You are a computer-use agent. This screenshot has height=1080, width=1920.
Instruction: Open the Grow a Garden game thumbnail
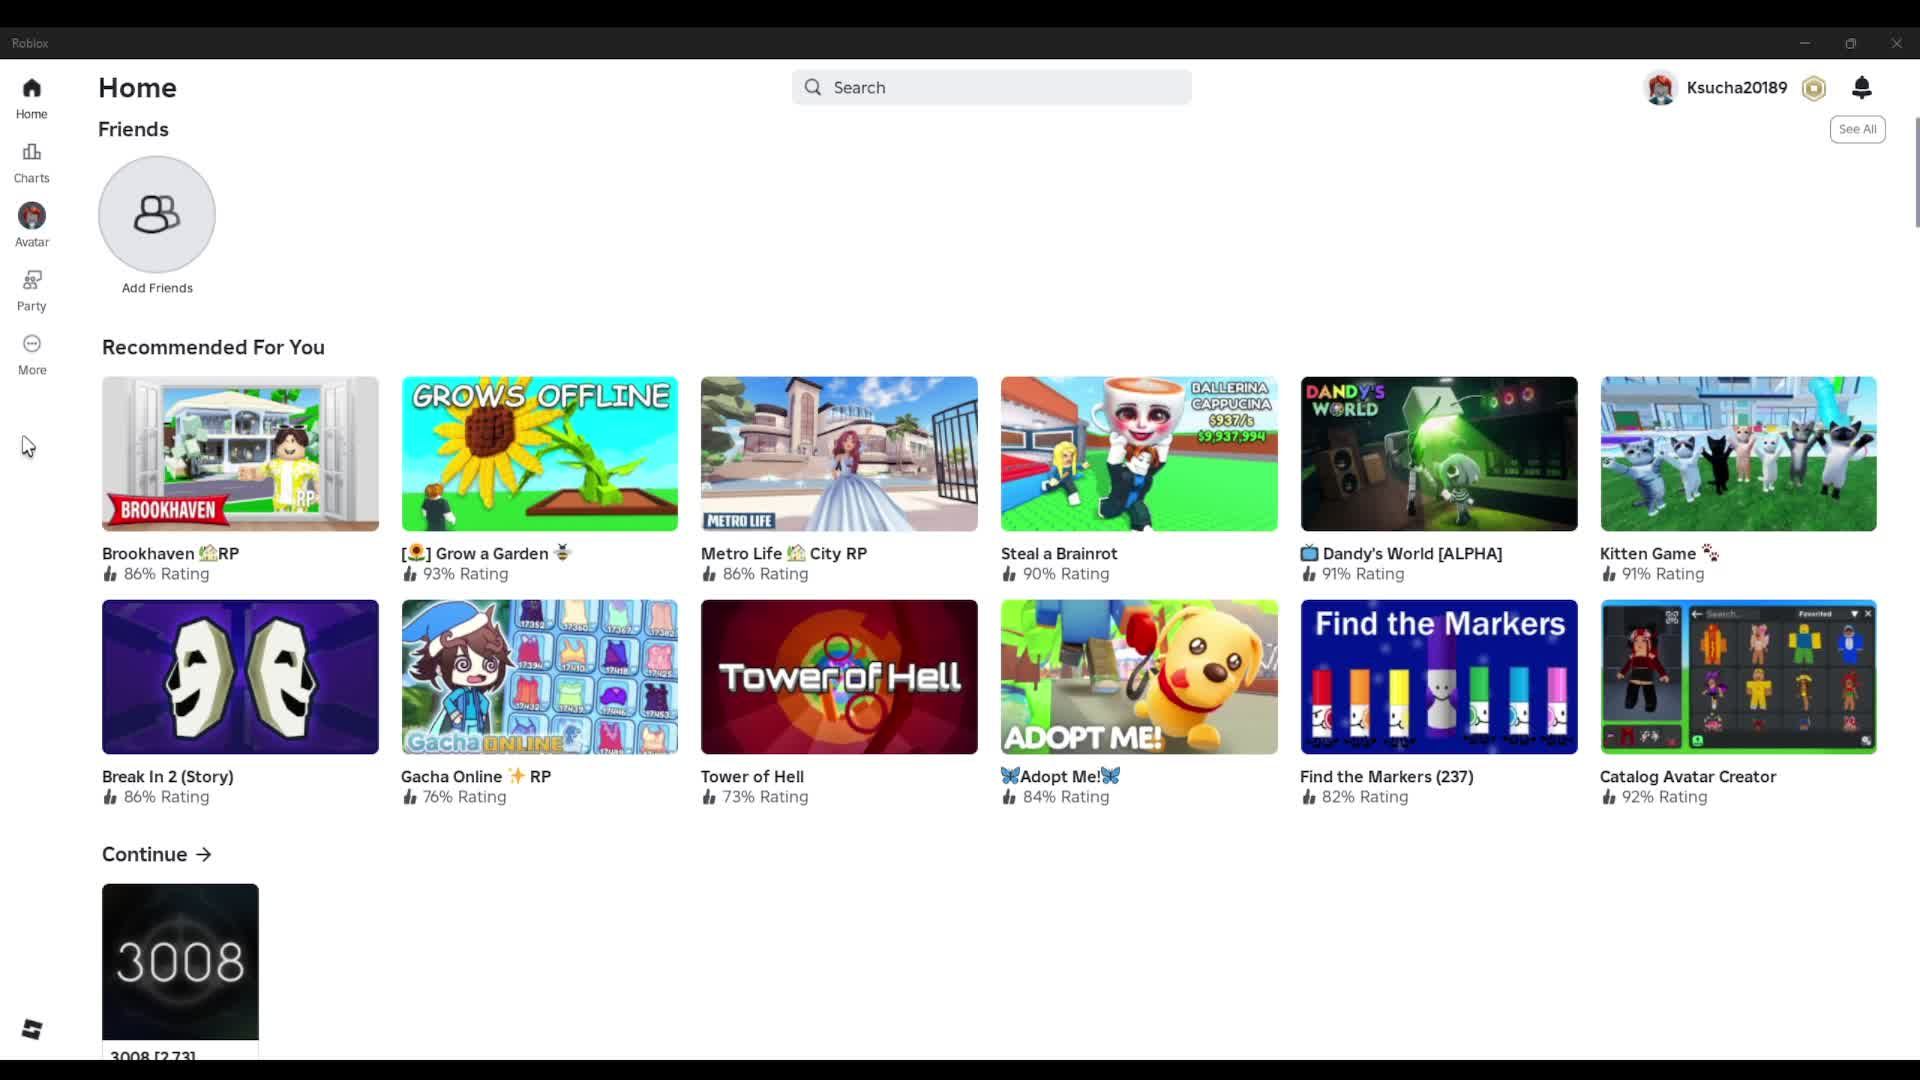pyautogui.click(x=540, y=454)
